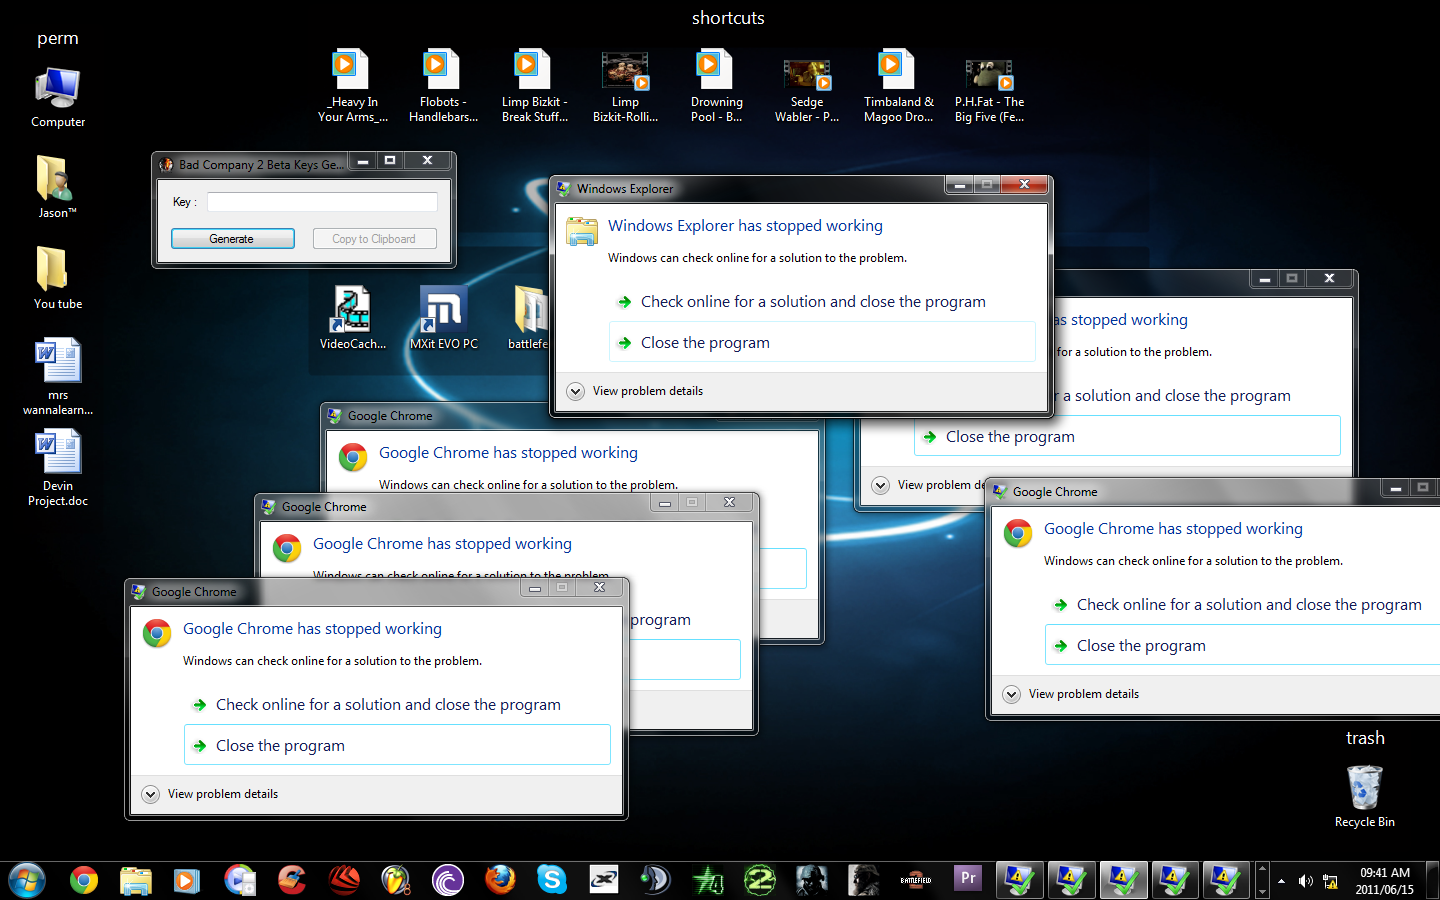Image resolution: width=1440 pixels, height=900 pixels.
Task: Close the program in bottom-left Chrome dialog
Action: (397, 745)
